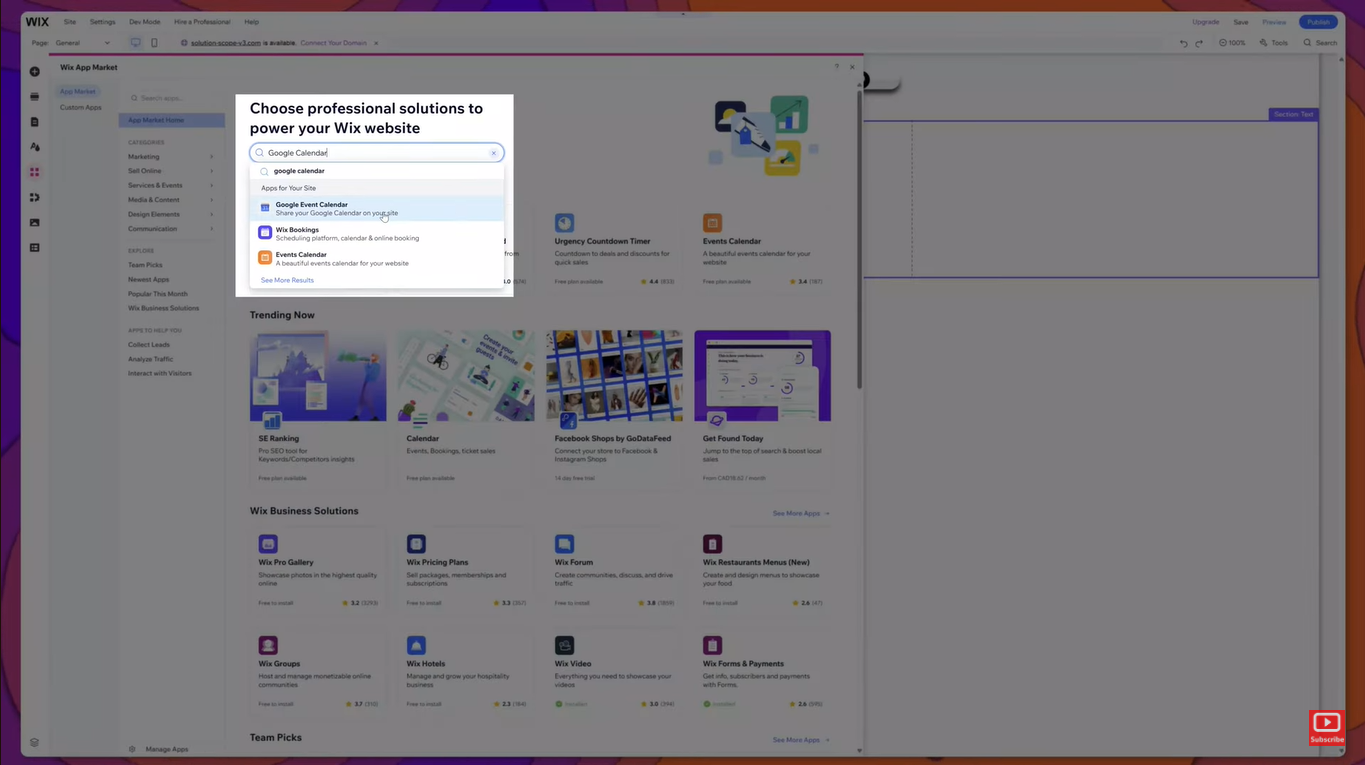Click the Wix Forms & Payments app icon
The height and width of the screenshot is (765, 1365).
coord(712,645)
